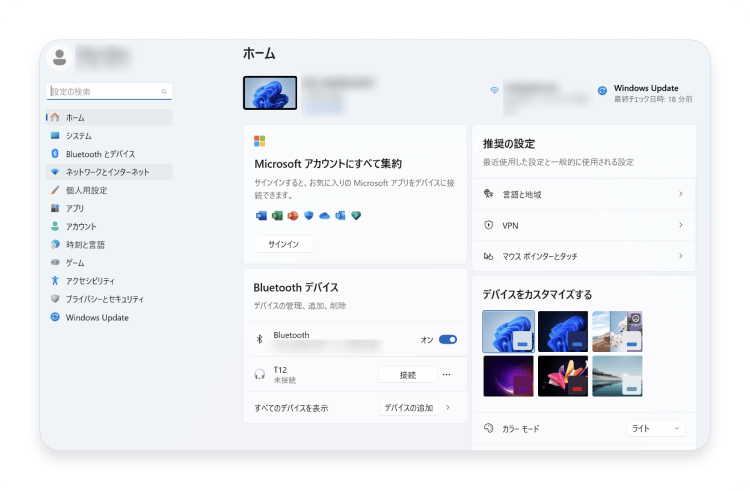Viewport: 750px width, 491px height.
Task: Select アプリ in the sidebar
Action: [109, 208]
